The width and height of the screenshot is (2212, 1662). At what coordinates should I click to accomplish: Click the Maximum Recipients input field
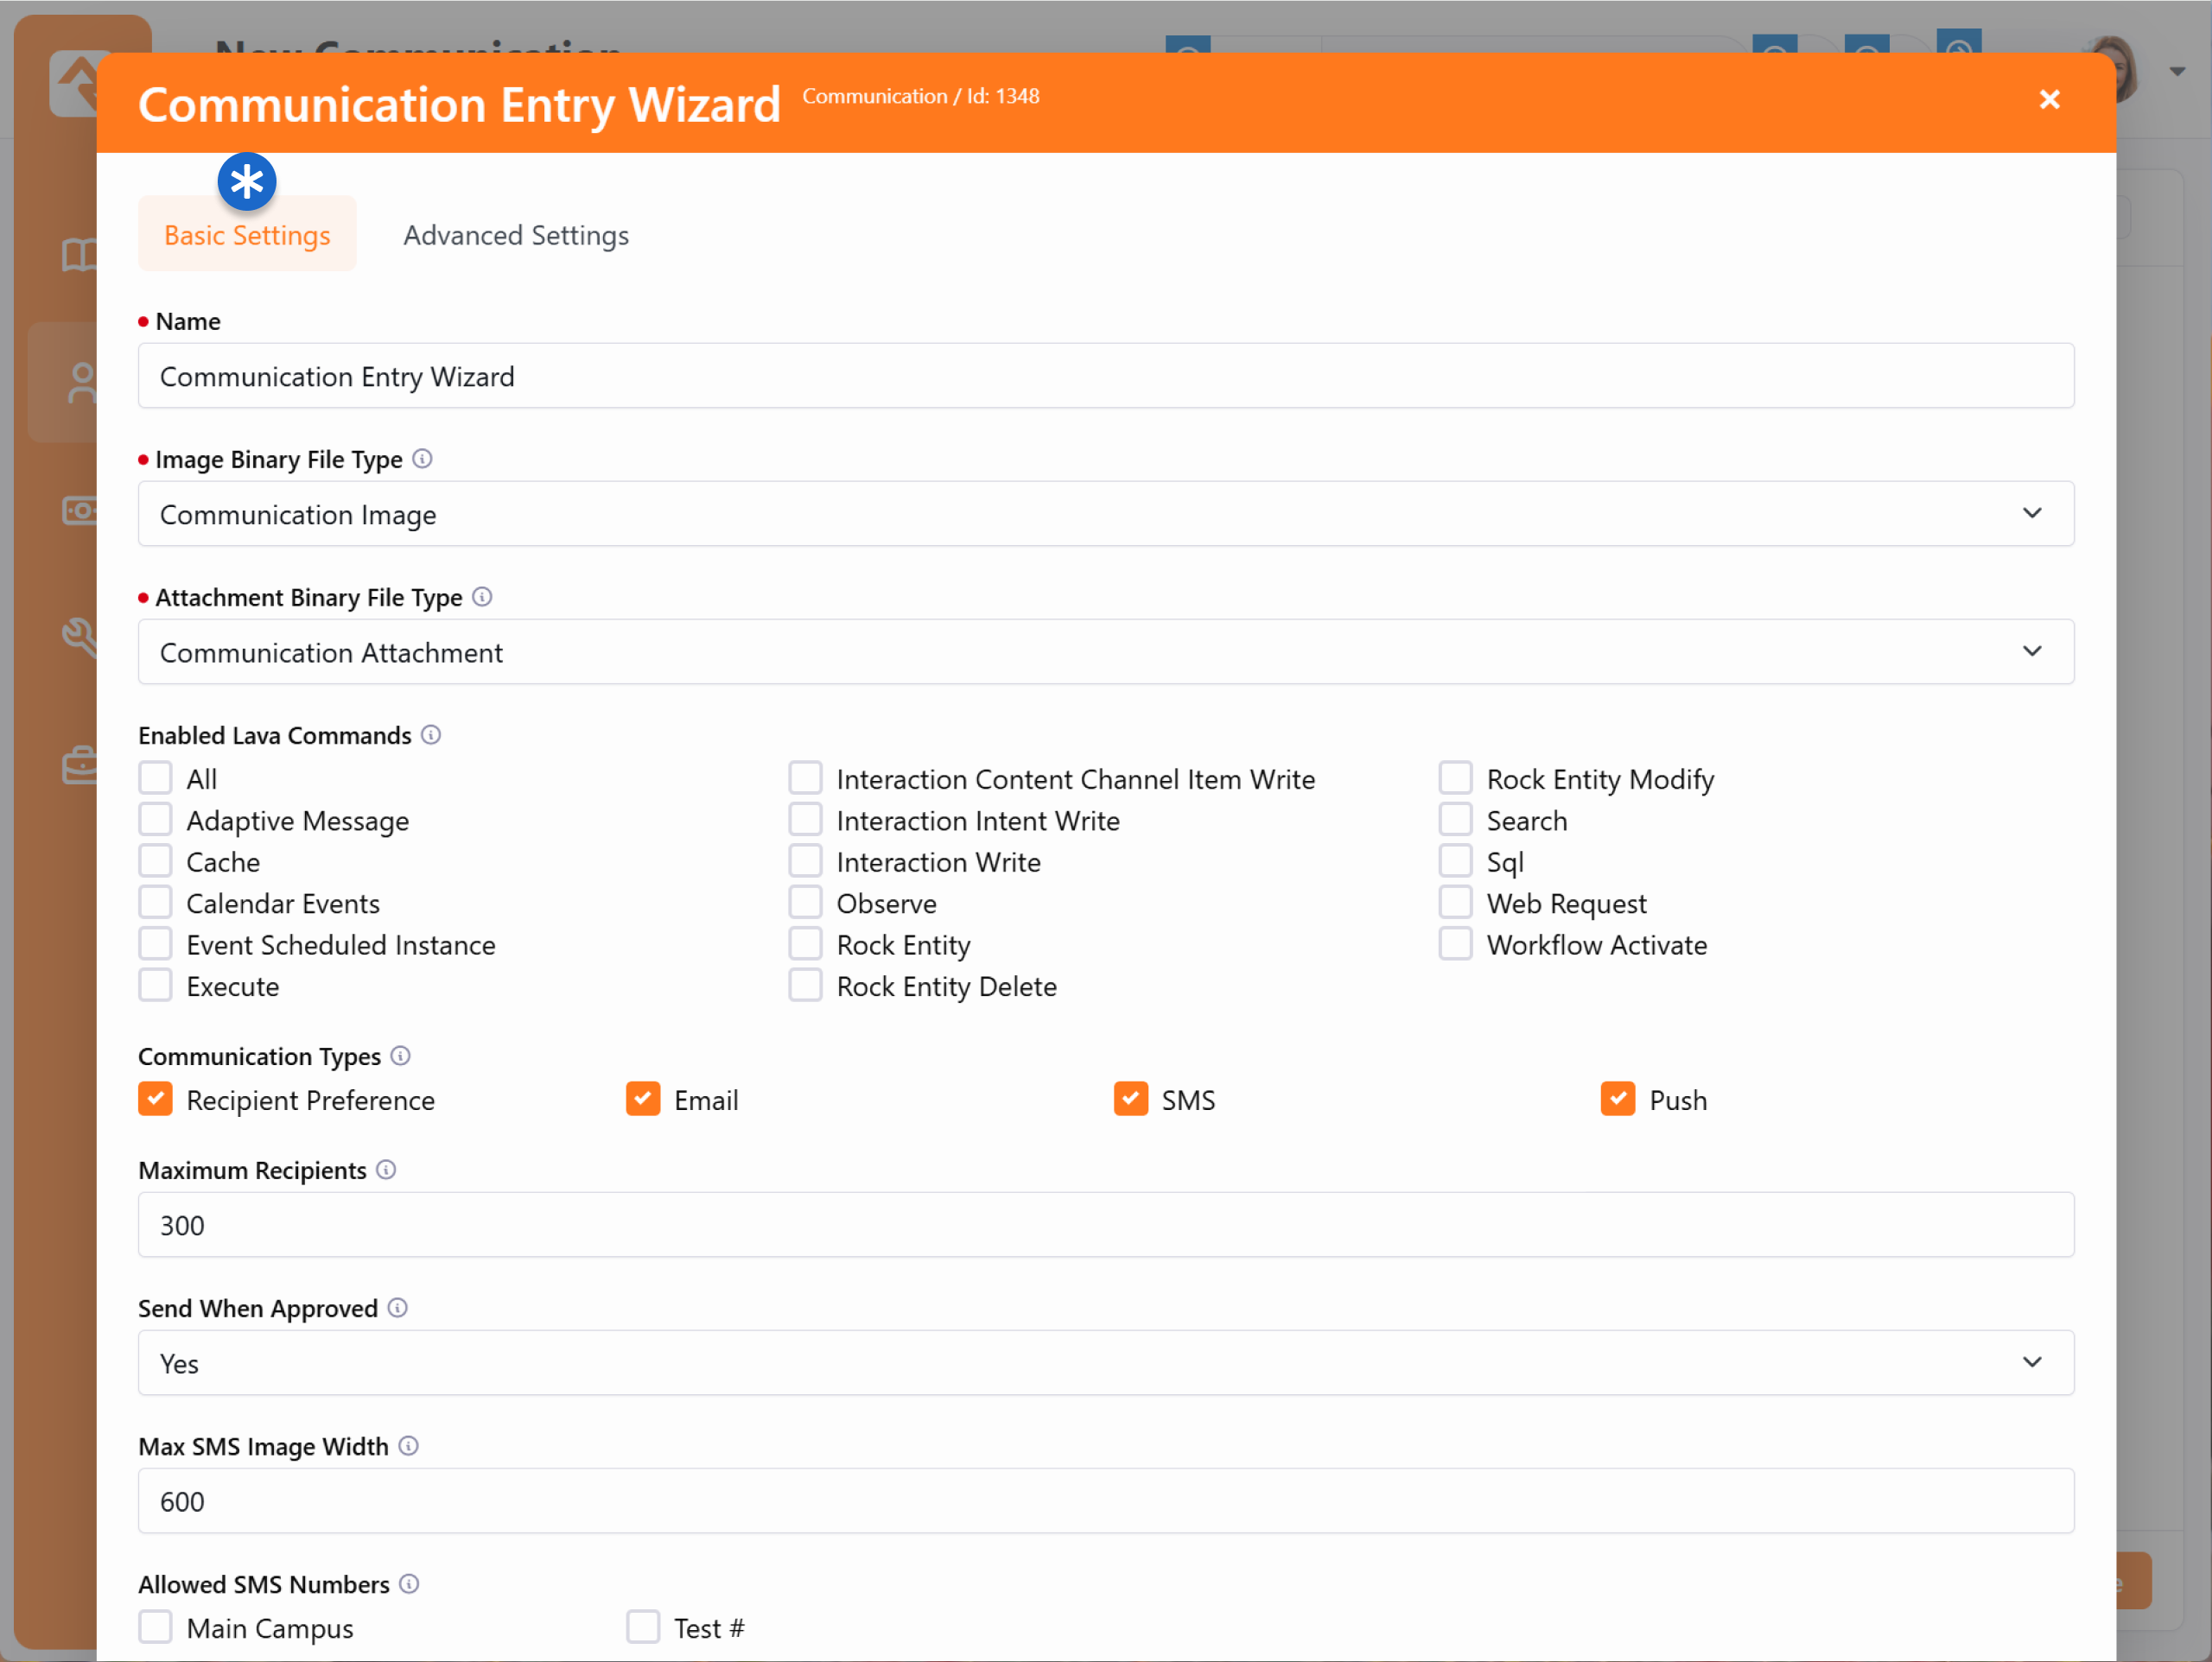(1105, 1225)
